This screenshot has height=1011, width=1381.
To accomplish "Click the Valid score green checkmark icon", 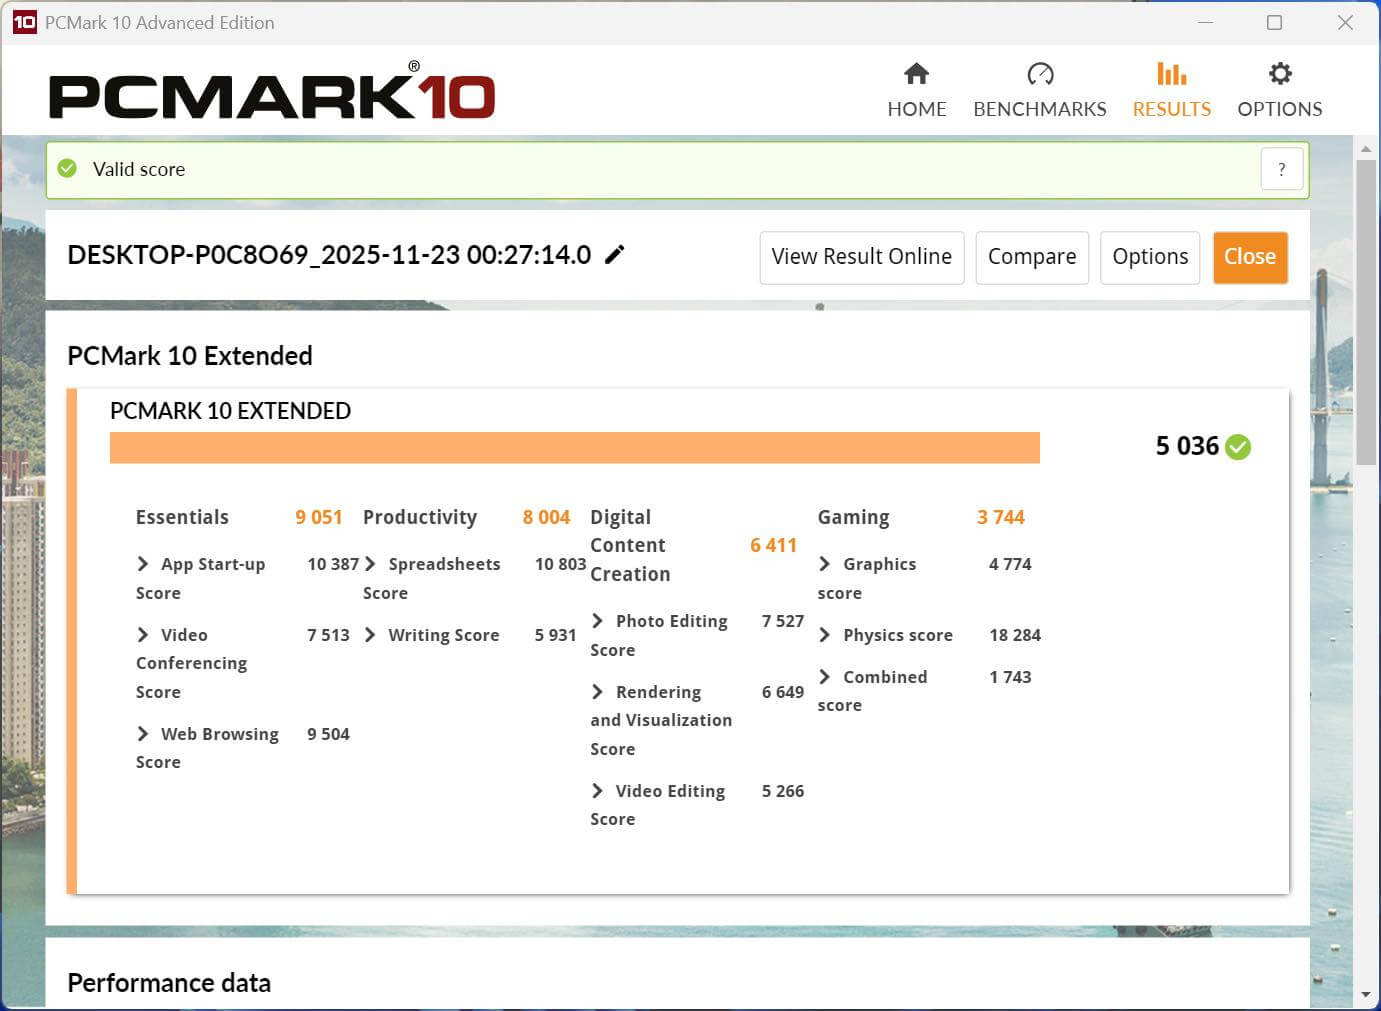I will [x=67, y=169].
